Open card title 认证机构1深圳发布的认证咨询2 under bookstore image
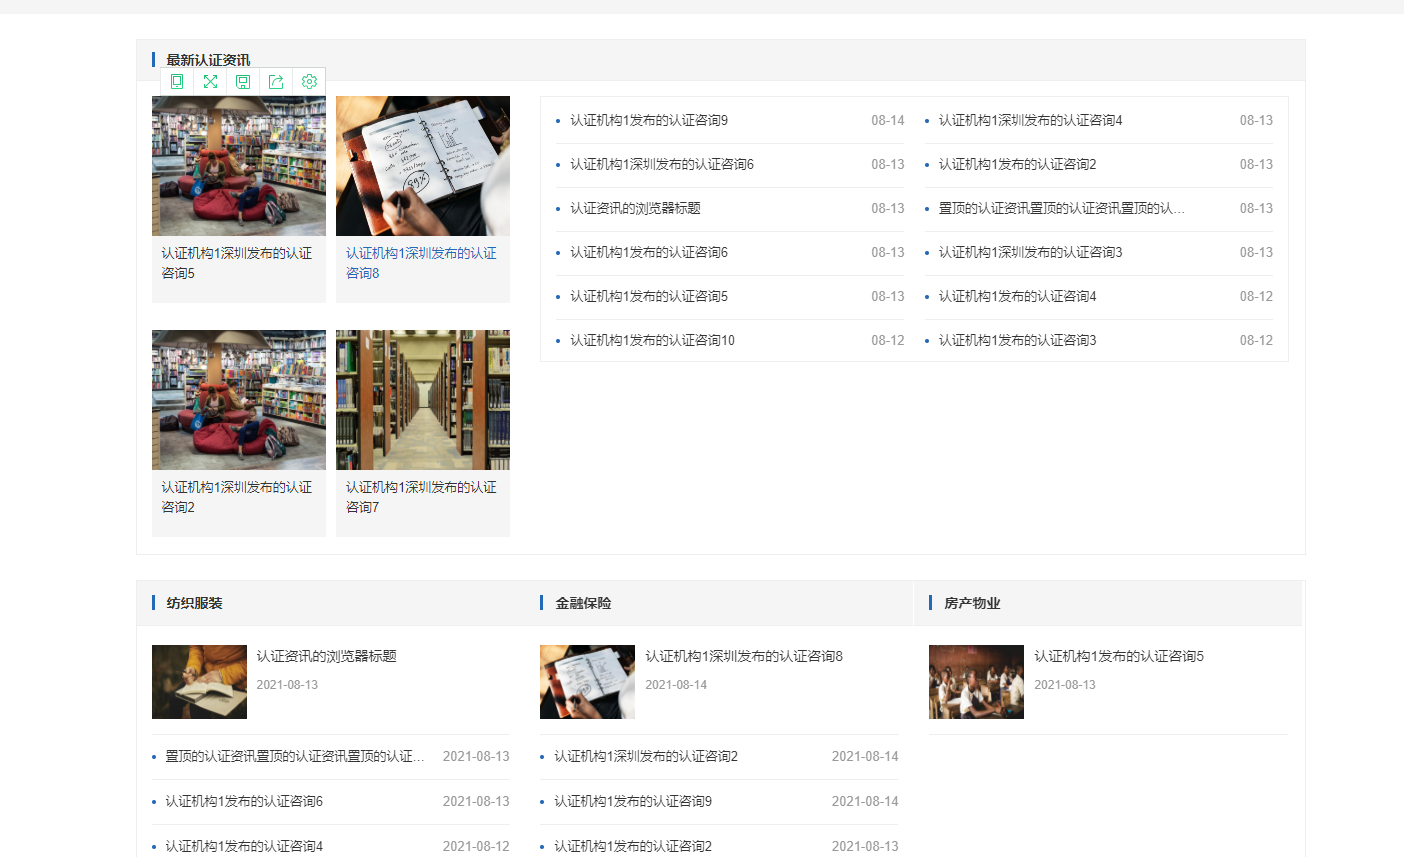This screenshot has width=1404, height=857. coord(237,497)
